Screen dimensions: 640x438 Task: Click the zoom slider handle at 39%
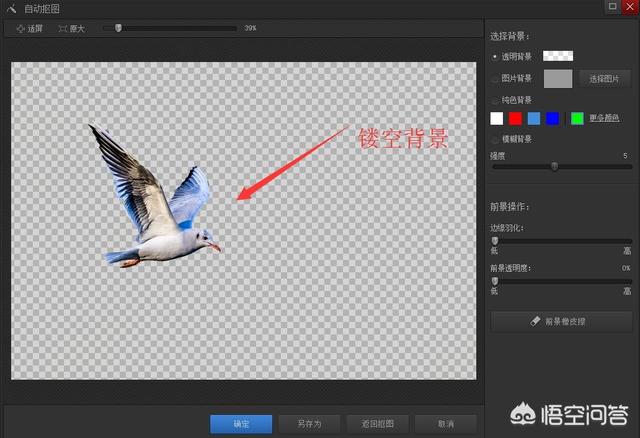click(x=118, y=28)
